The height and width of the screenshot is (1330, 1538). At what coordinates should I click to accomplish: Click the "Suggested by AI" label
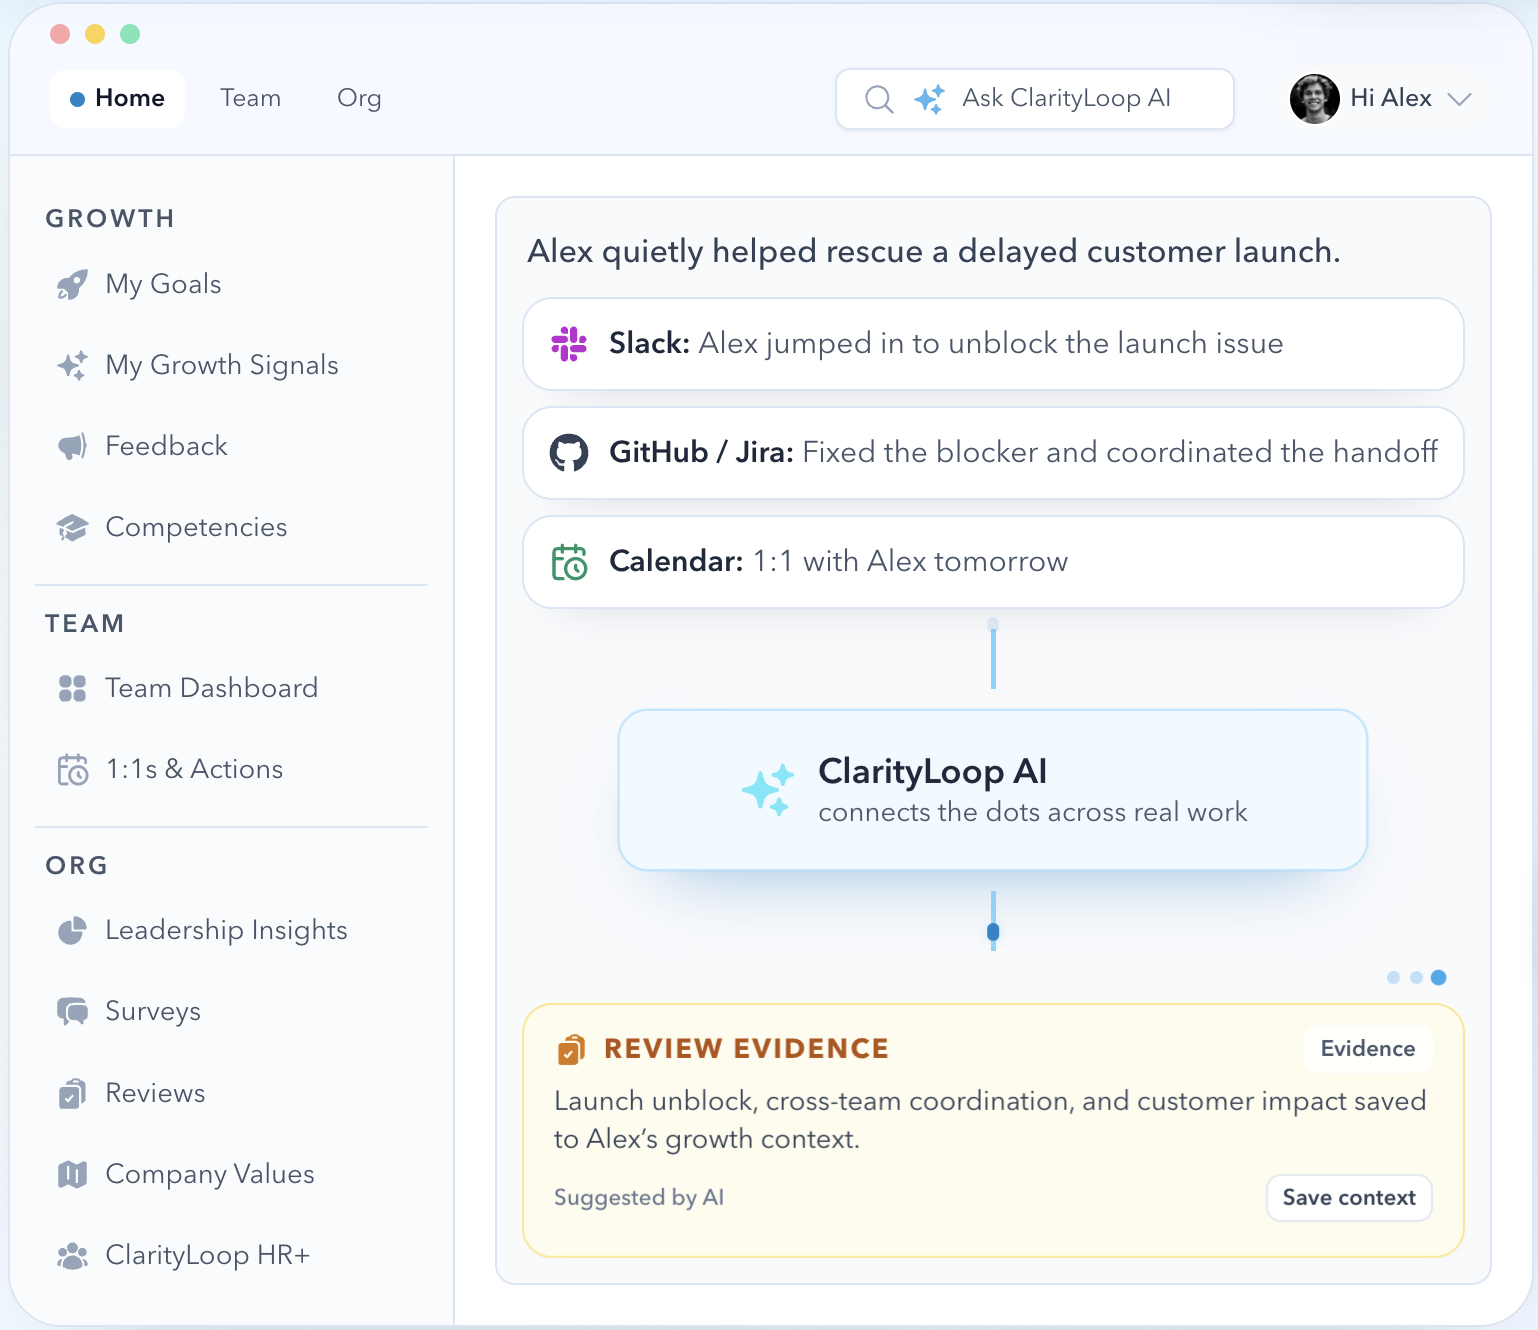tap(639, 1198)
